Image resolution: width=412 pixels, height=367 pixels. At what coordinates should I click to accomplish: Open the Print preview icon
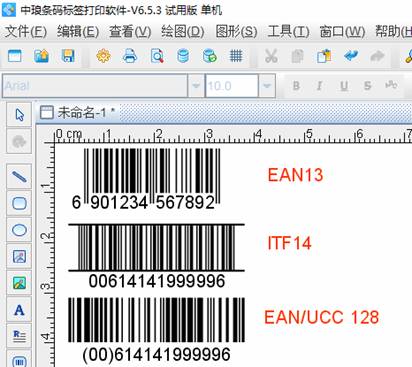pos(157,56)
